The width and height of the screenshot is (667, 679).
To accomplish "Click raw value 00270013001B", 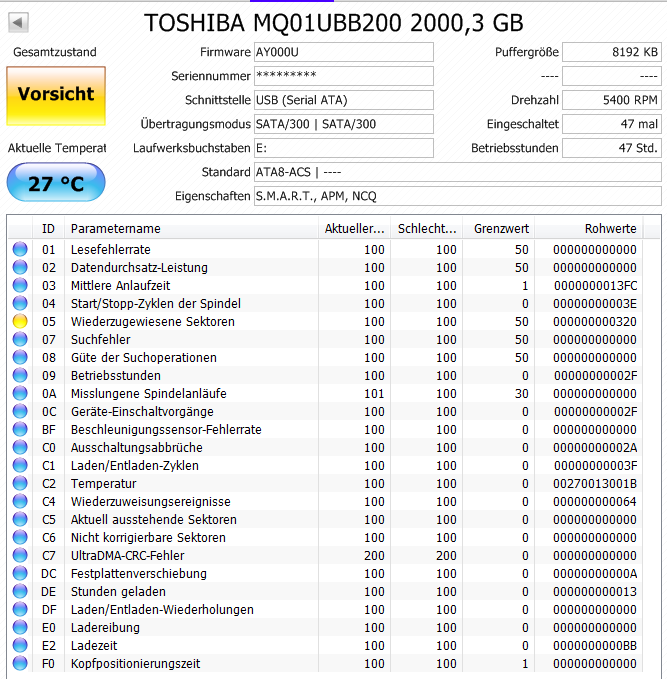I will coord(595,484).
